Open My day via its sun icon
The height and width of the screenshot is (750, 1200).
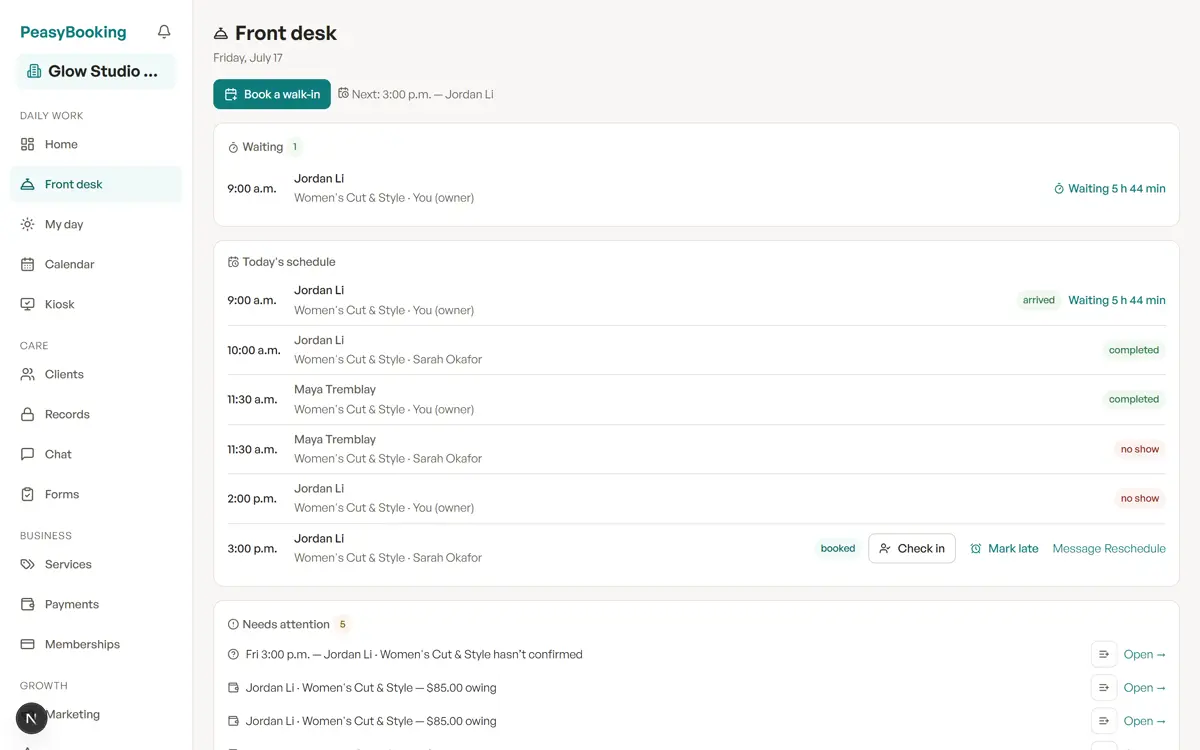[x=28, y=224]
